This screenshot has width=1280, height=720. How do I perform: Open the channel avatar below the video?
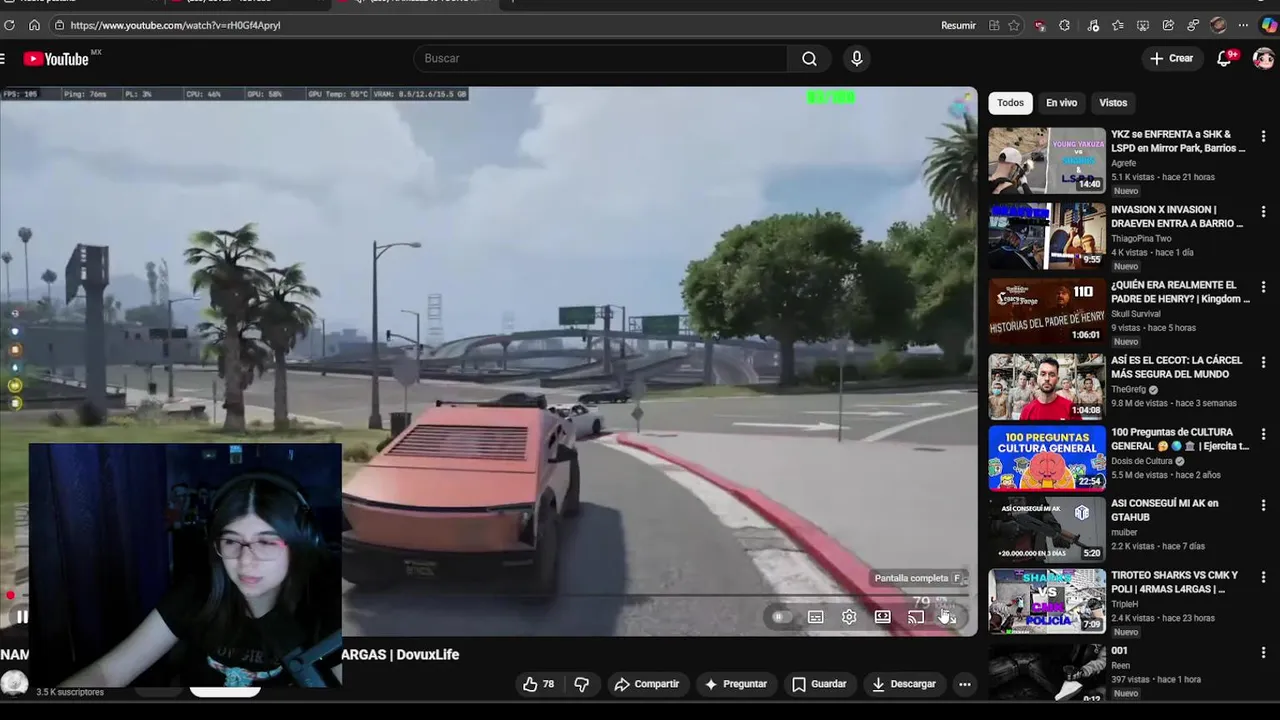coord(14,683)
